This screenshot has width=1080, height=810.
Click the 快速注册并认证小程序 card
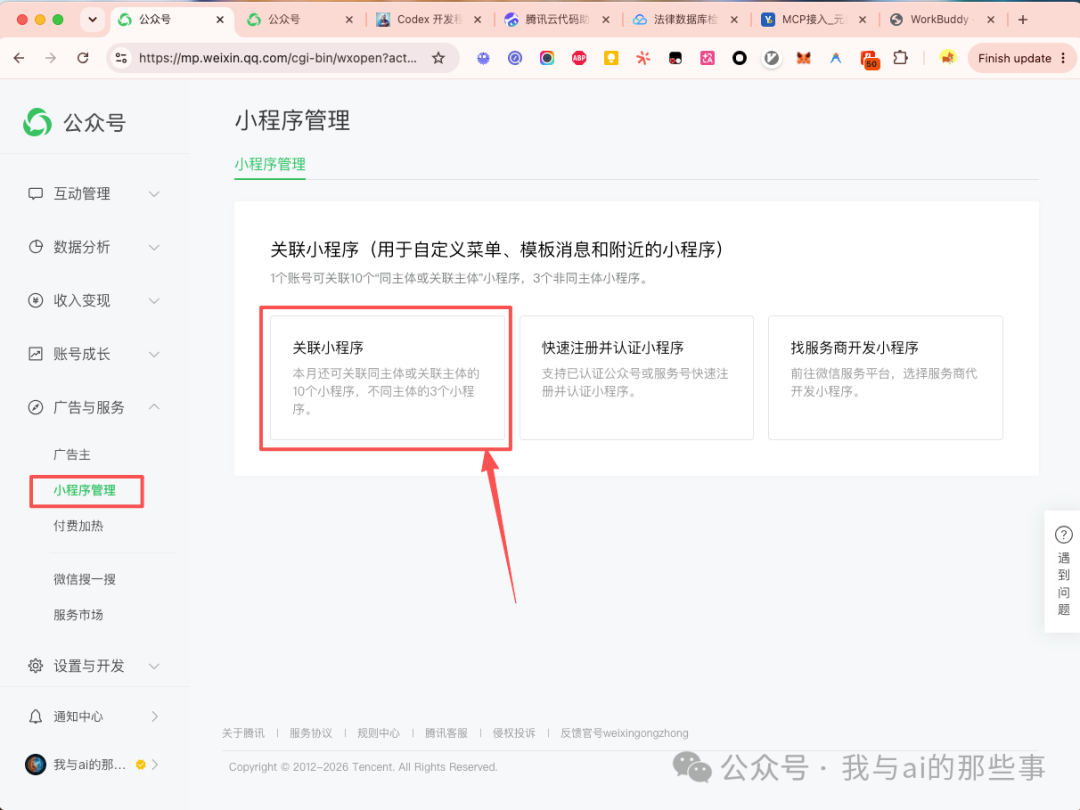(636, 377)
